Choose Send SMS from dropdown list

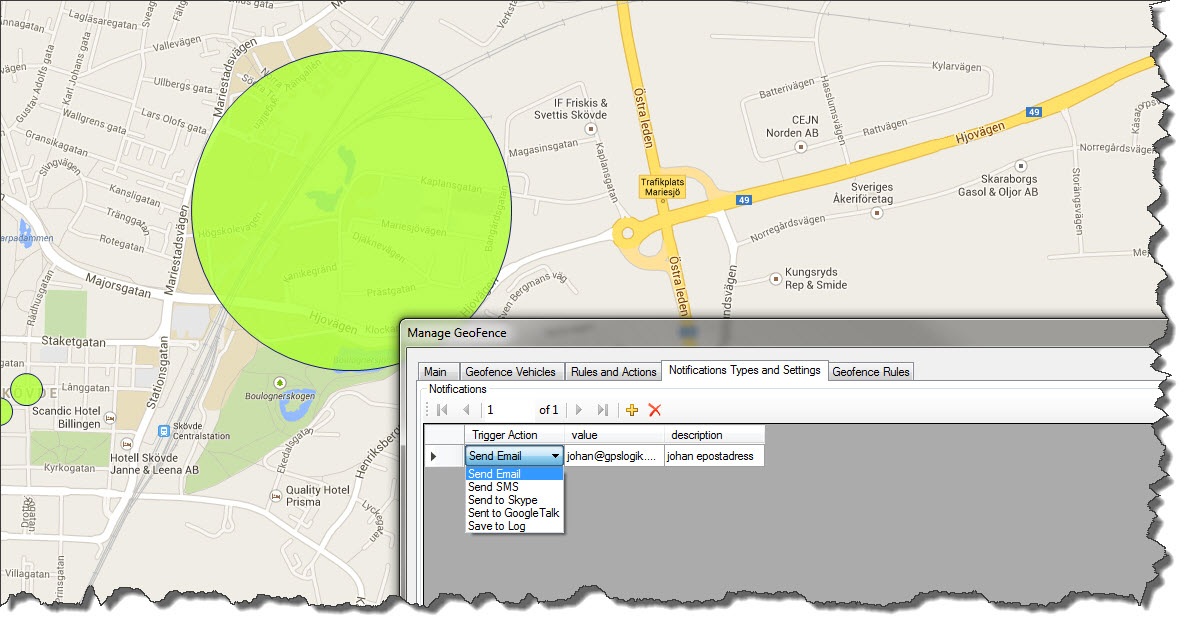click(x=514, y=487)
